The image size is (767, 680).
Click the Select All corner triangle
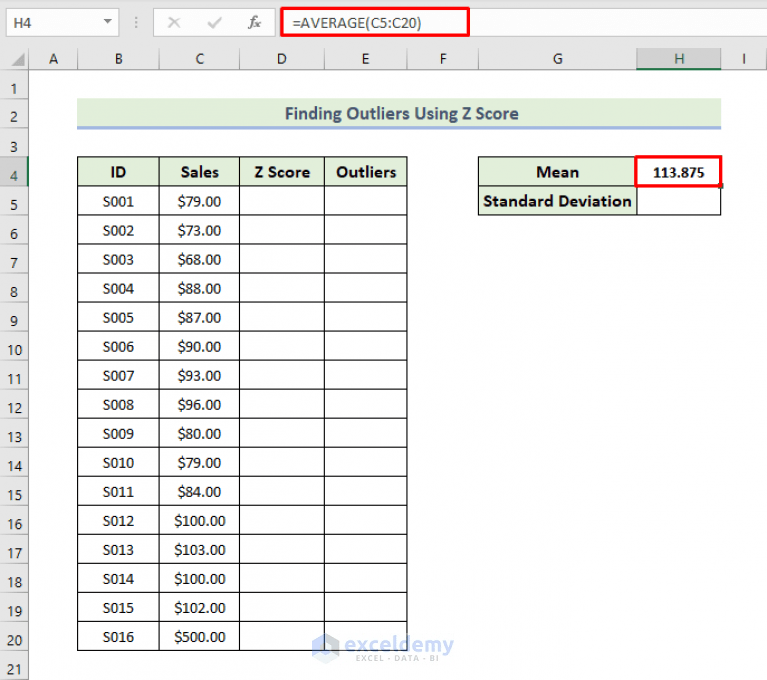(x=18, y=59)
